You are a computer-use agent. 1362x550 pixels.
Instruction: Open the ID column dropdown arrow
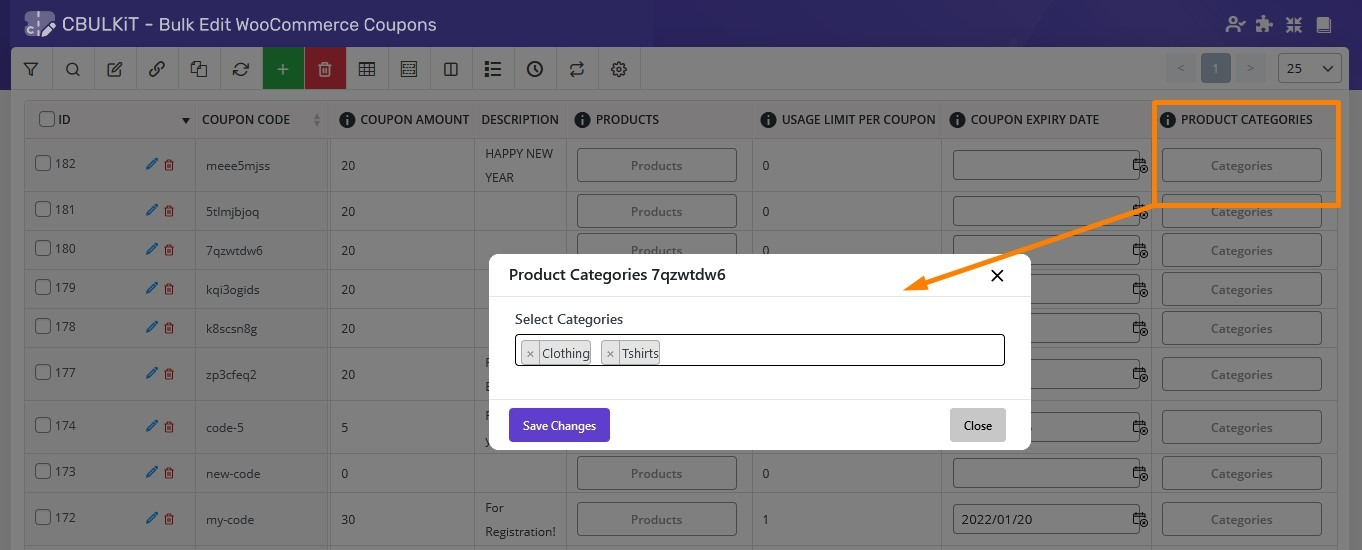tap(185, 121)
